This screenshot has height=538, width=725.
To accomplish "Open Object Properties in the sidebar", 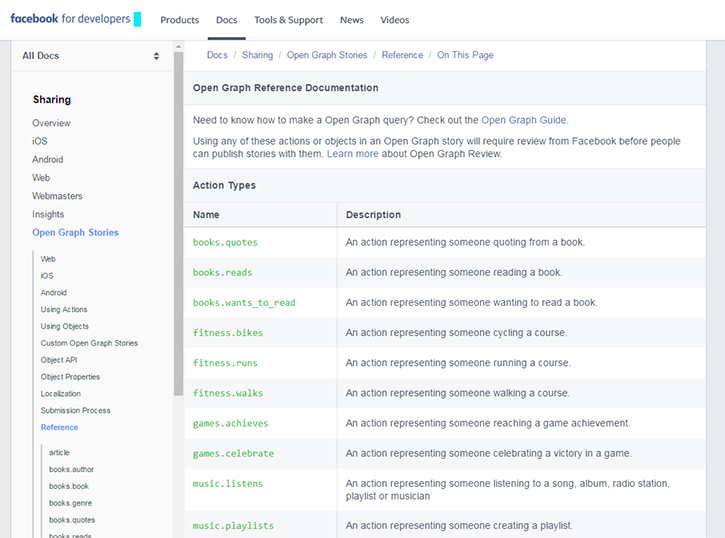I will [x=70, y=377].
